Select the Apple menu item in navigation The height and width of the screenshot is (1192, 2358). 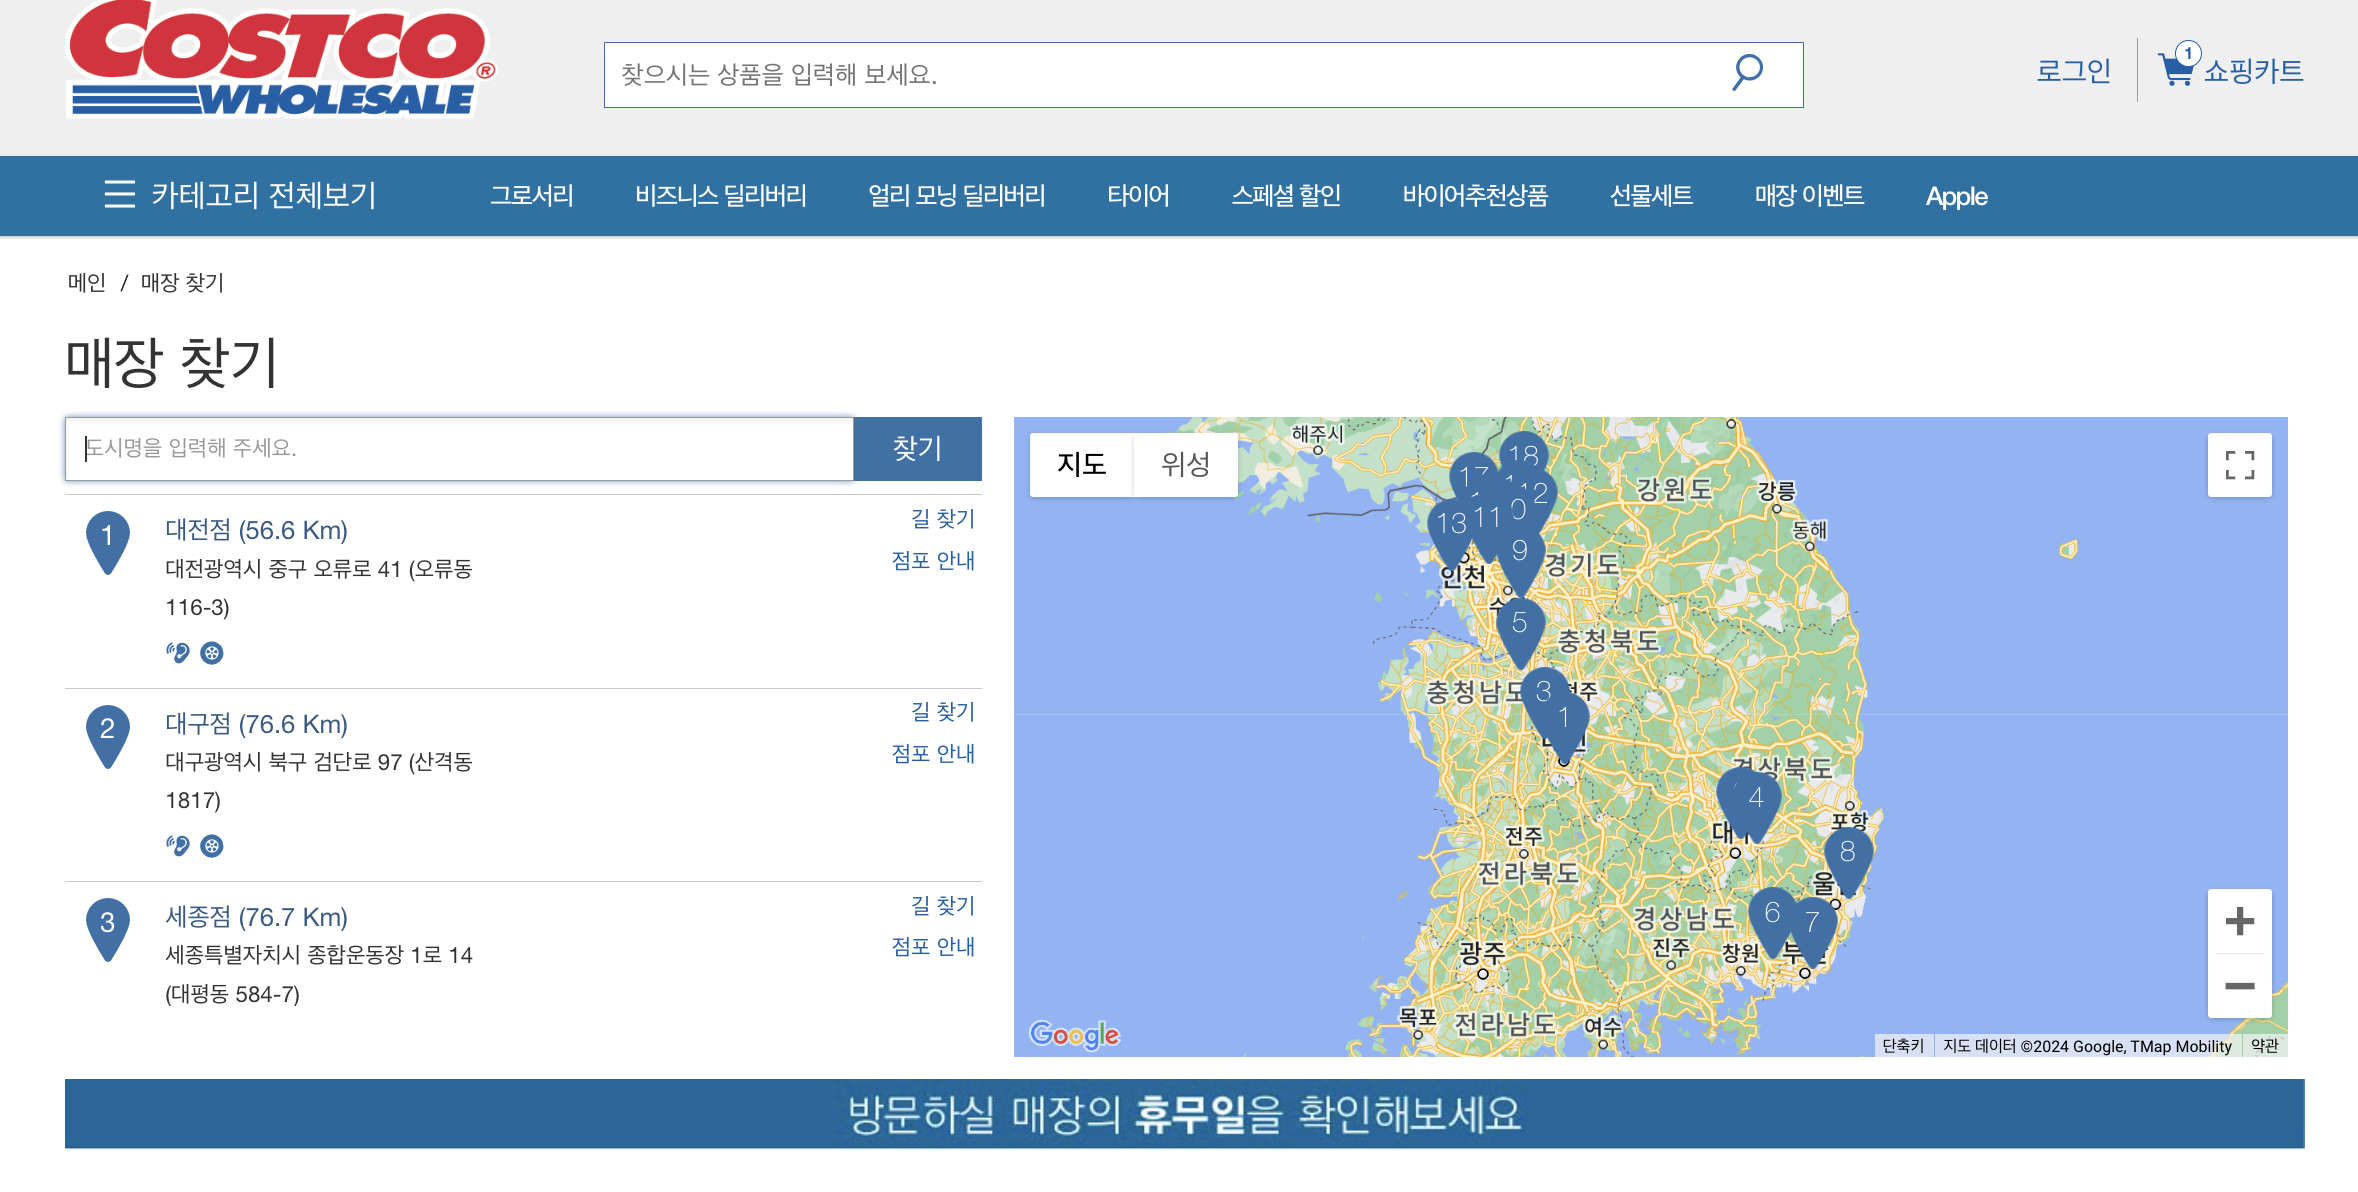[x=1955, y=195]
